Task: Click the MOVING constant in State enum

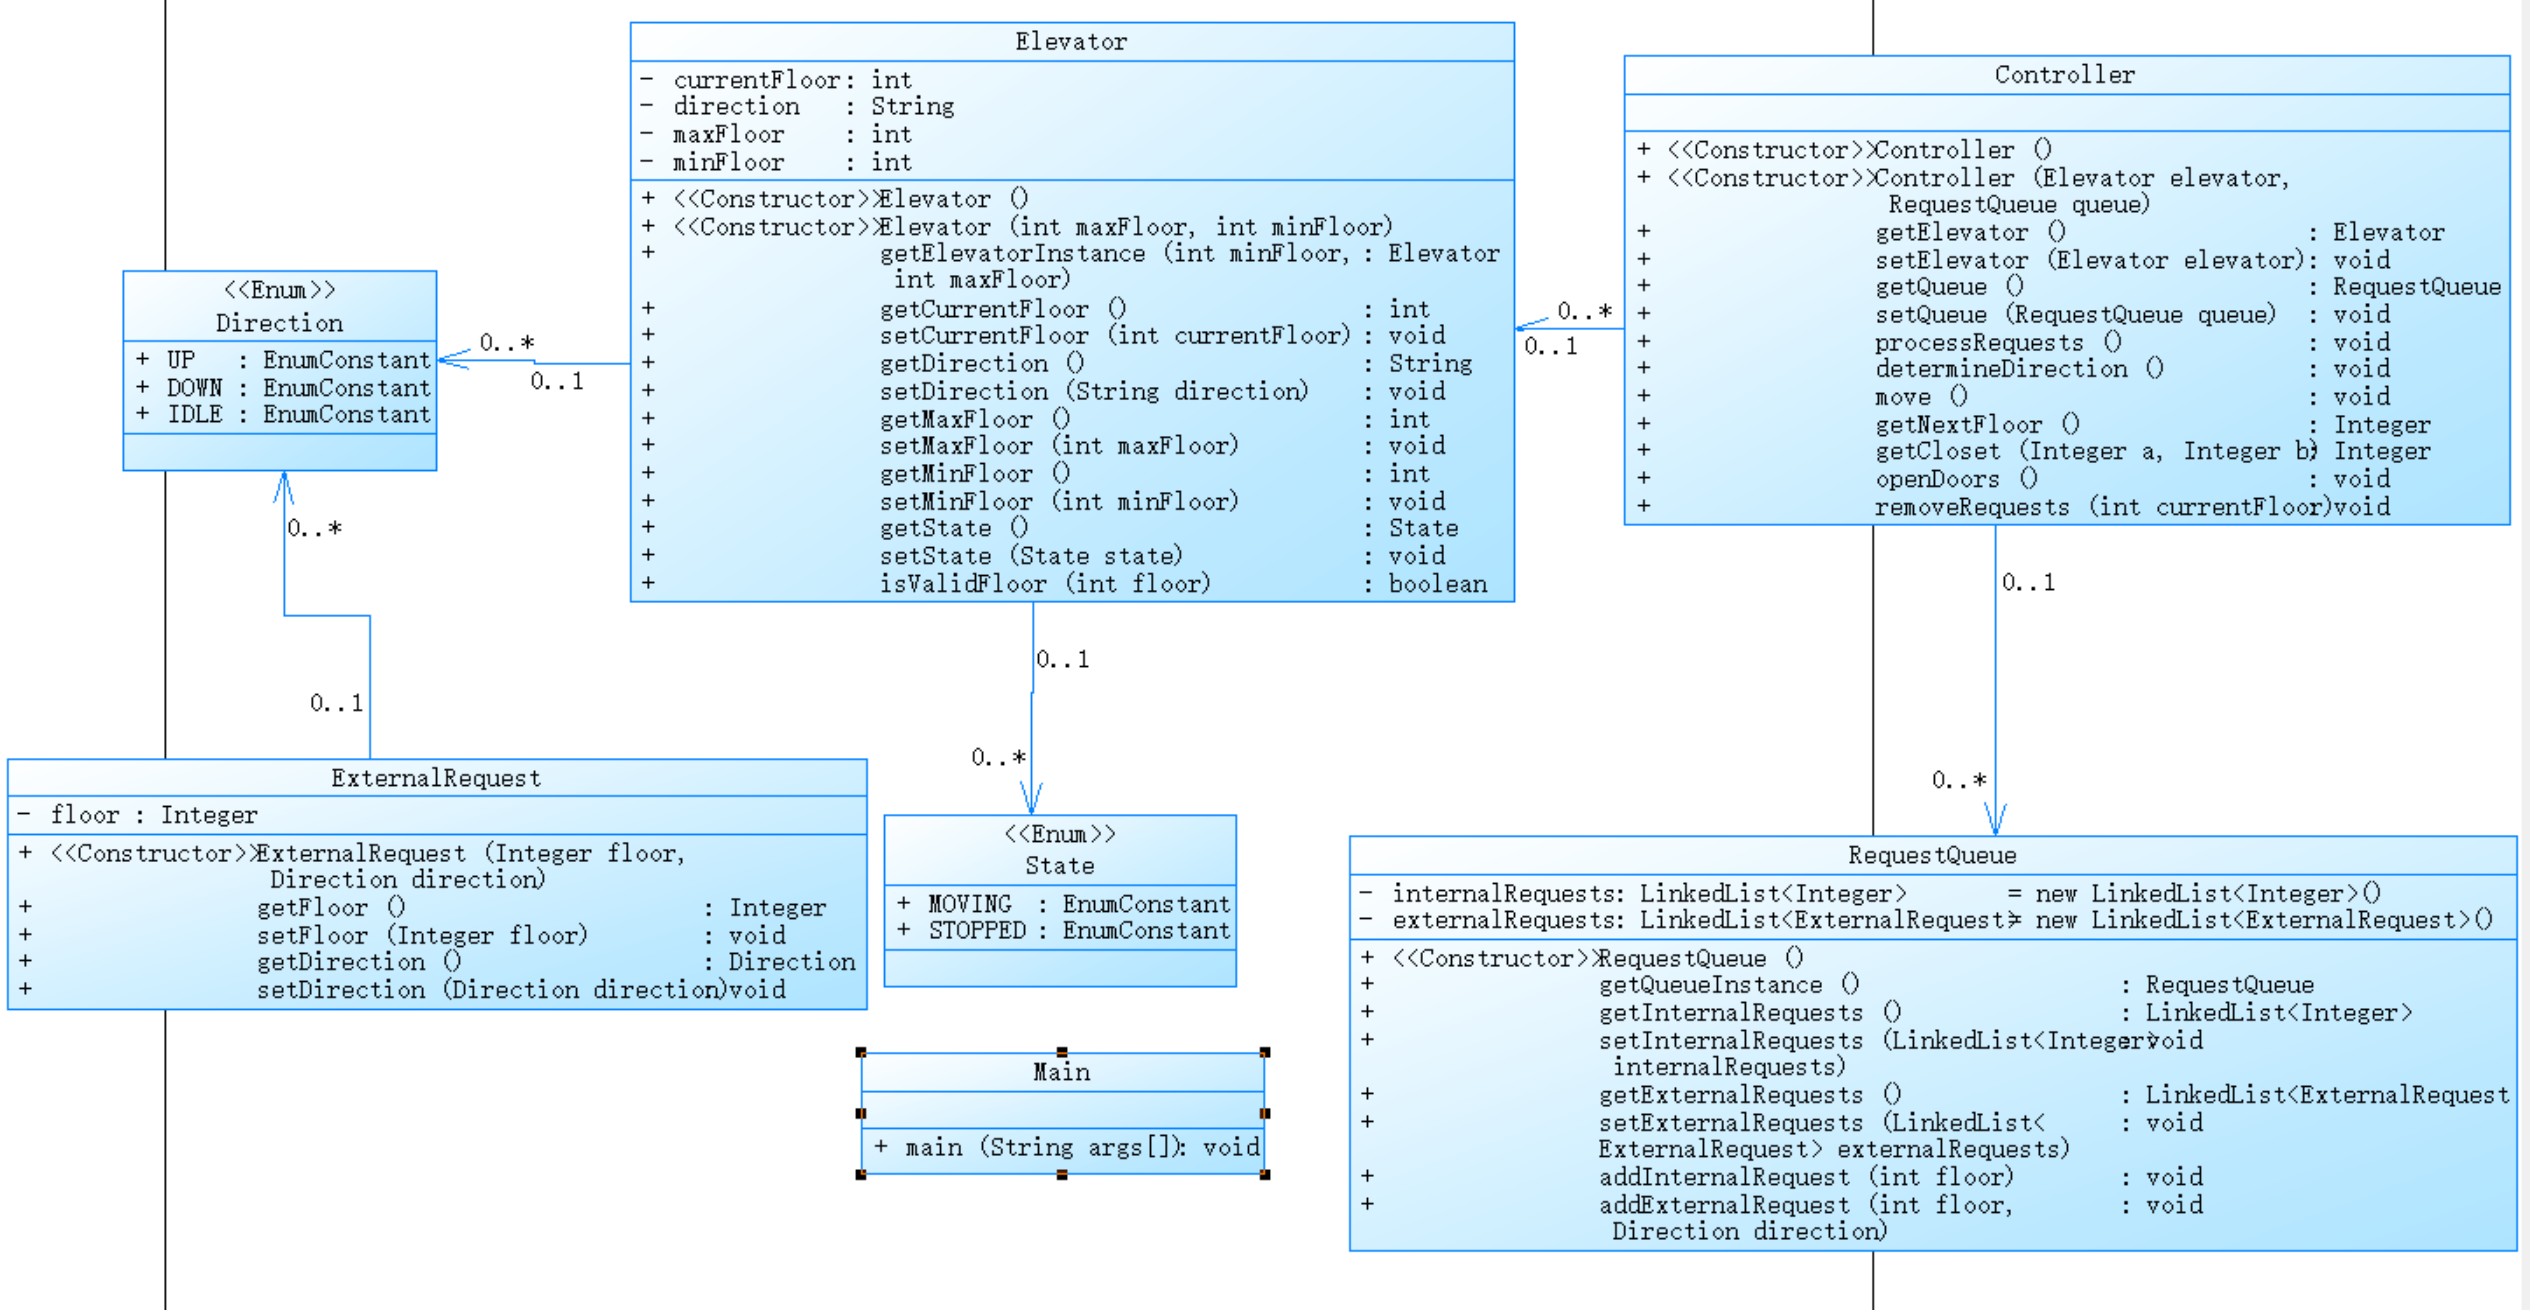Action: pos(969,904)
